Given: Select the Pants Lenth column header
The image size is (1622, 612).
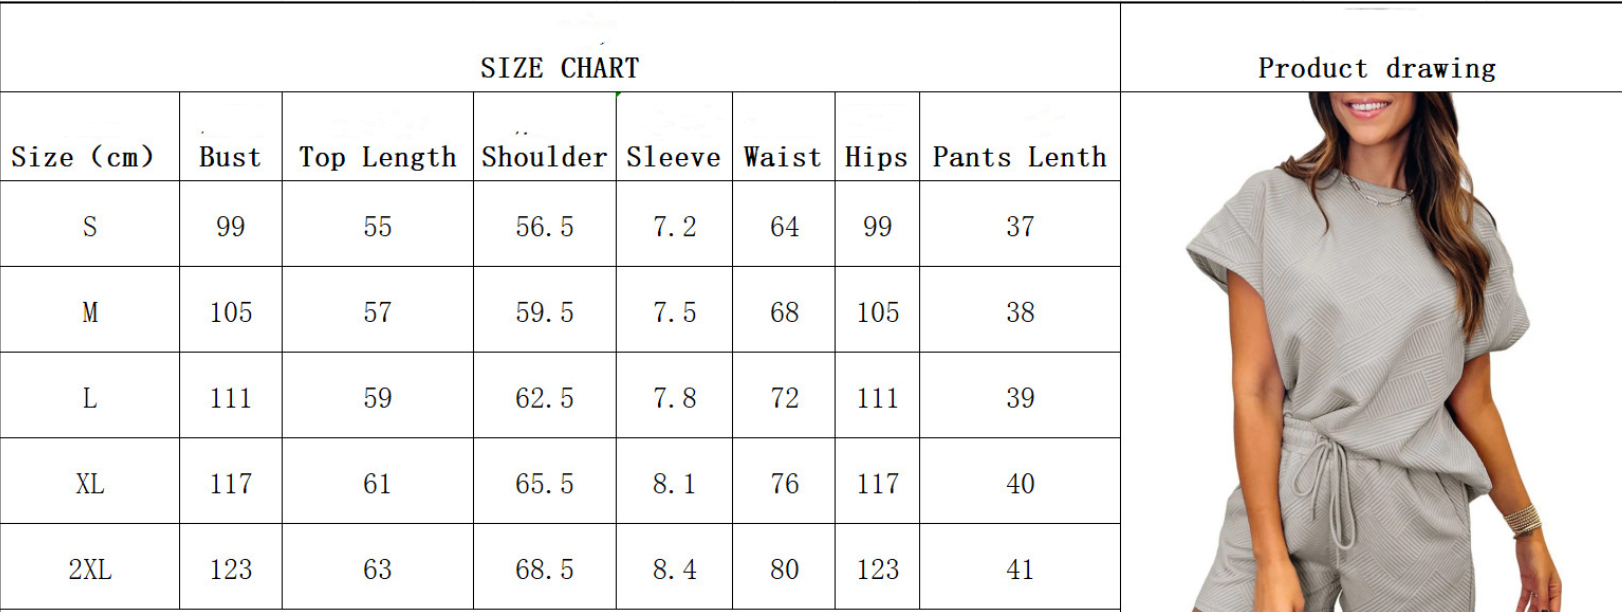Looking at the screenshot, I should pyautogui.click(x=1019, y=157).
